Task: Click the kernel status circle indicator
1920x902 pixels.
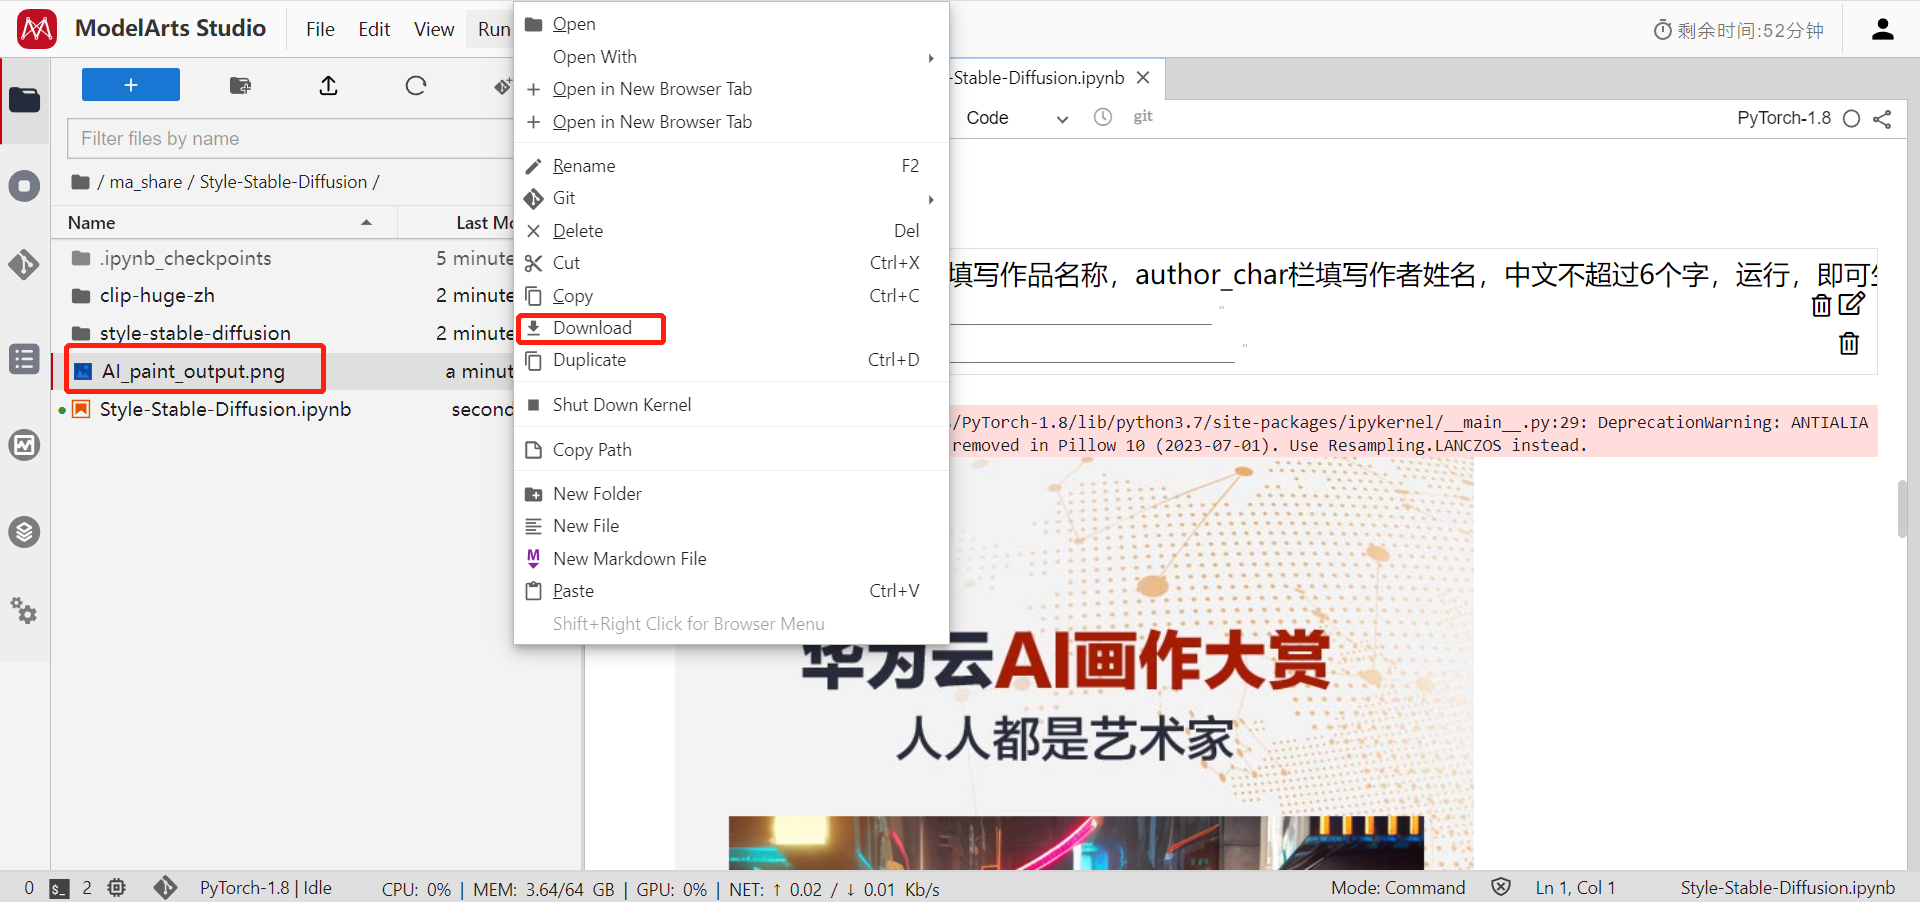Action: 1852,118
